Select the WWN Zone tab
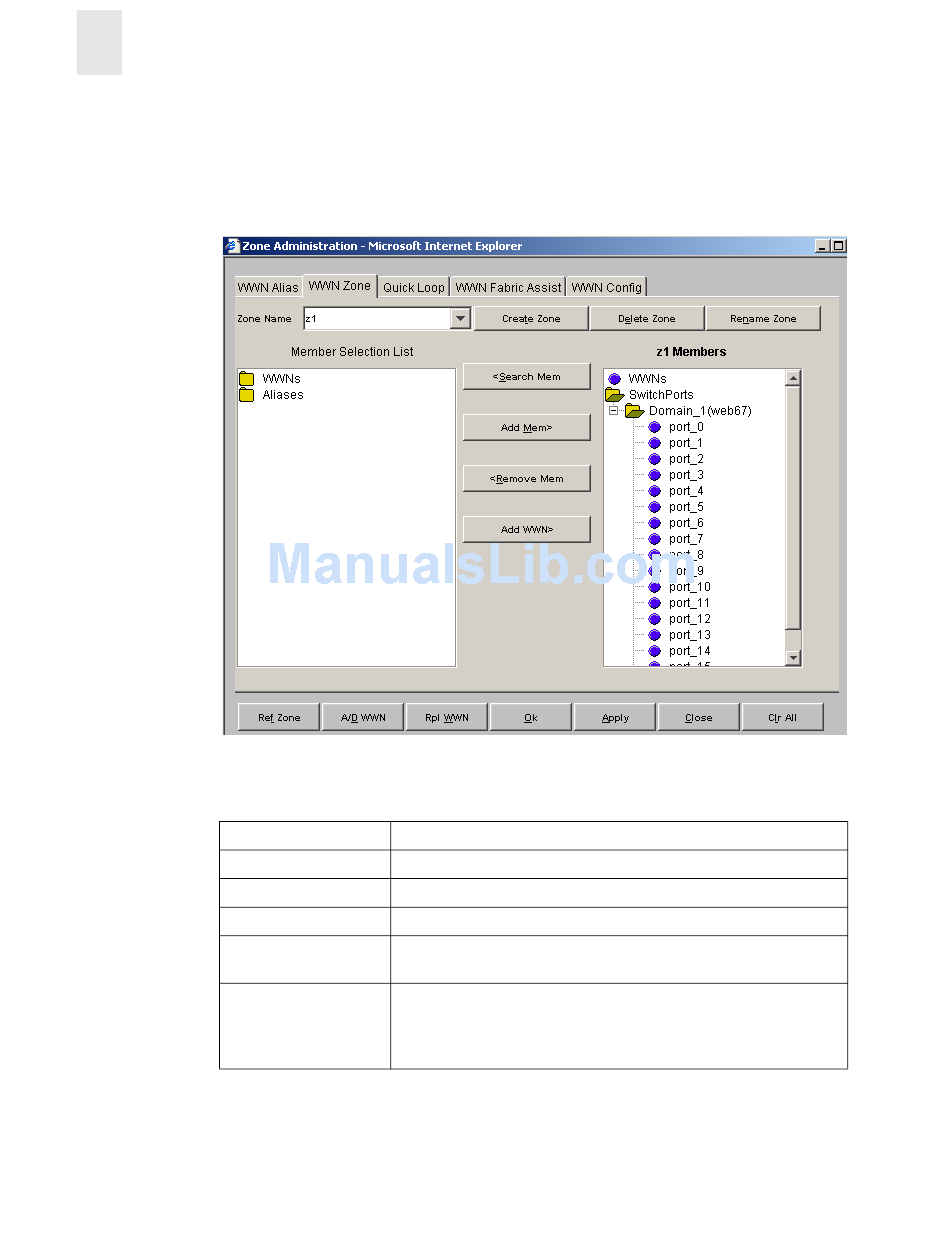The image size is (950, 1237). point(339,285)
